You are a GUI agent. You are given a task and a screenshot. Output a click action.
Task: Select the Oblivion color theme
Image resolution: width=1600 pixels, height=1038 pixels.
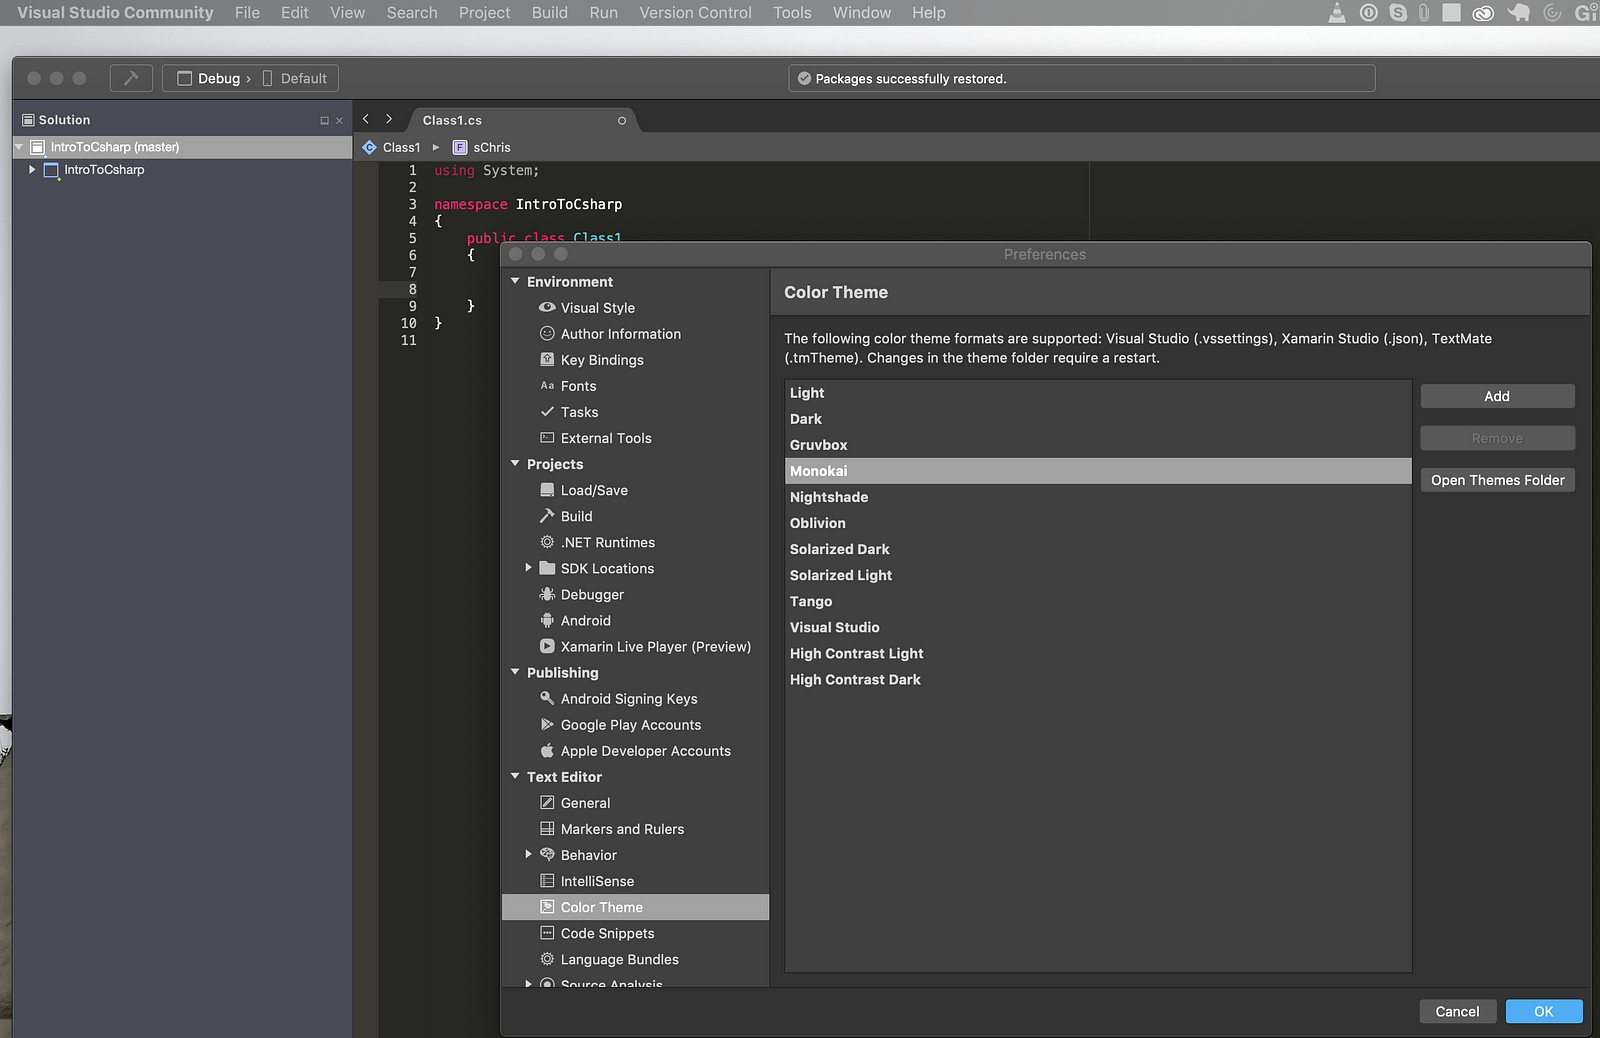[x=1098, y=523]
